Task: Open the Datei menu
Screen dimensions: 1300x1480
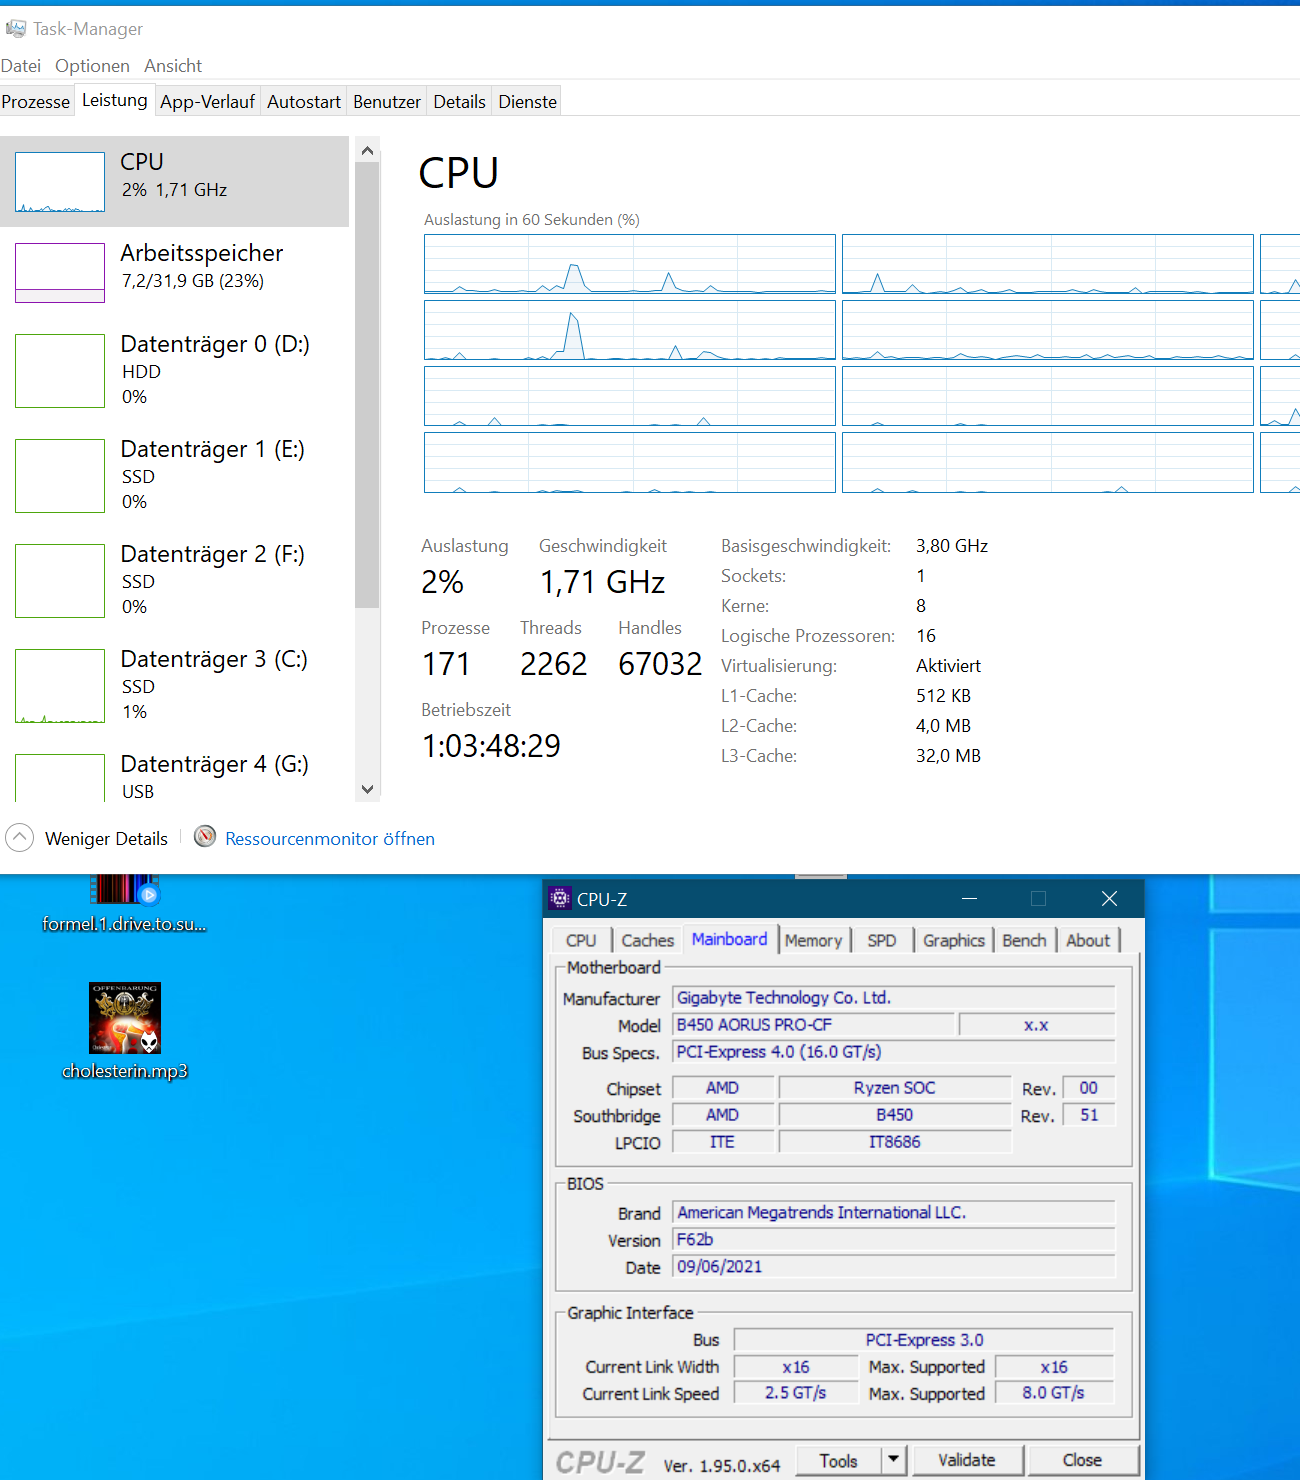Action: click(x=21, y=66)
